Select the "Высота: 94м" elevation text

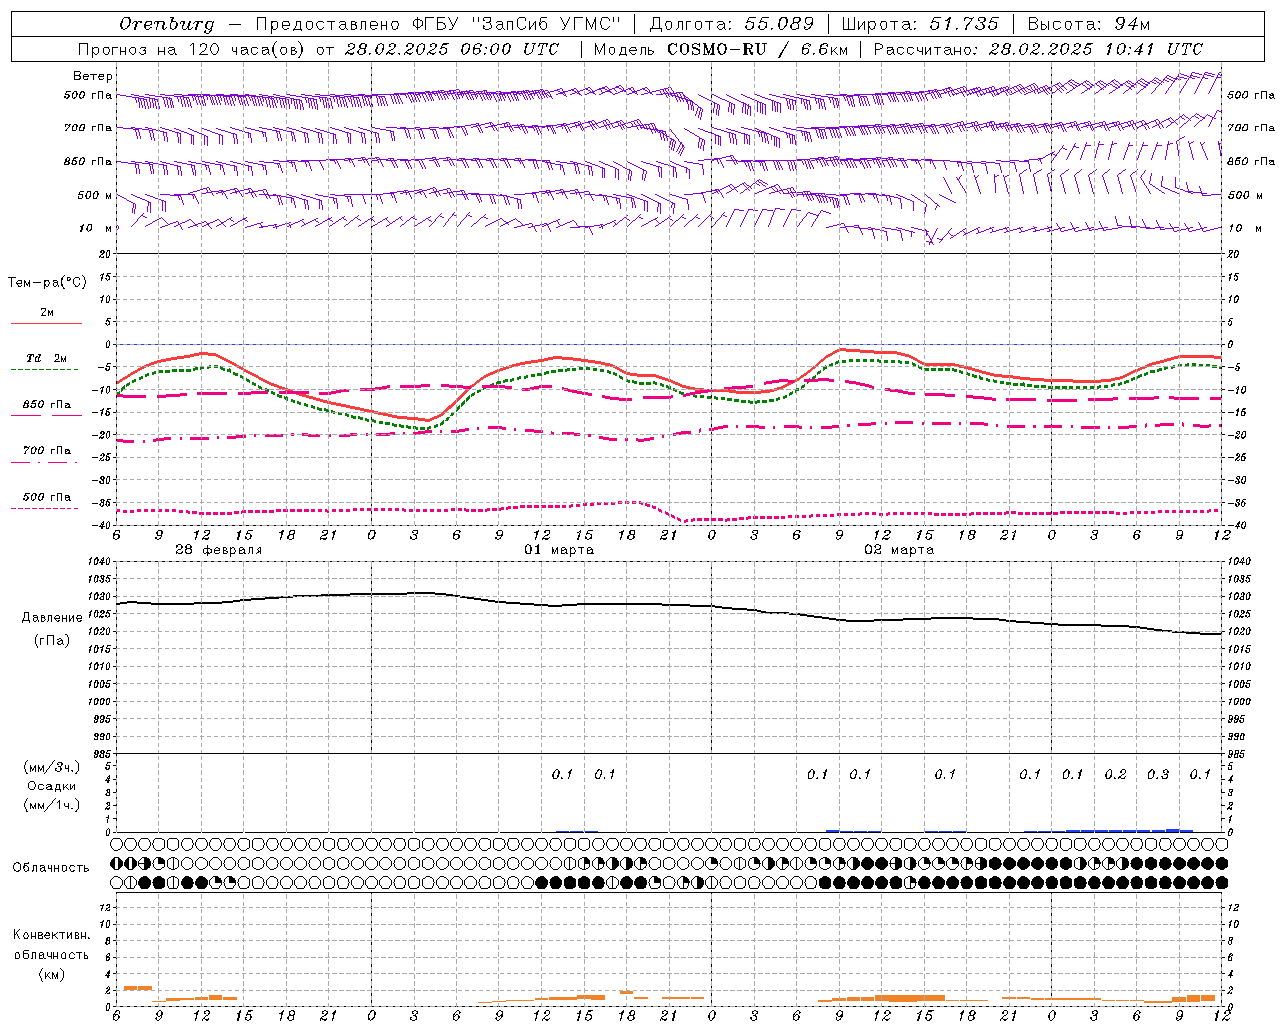pos(1089,24)
